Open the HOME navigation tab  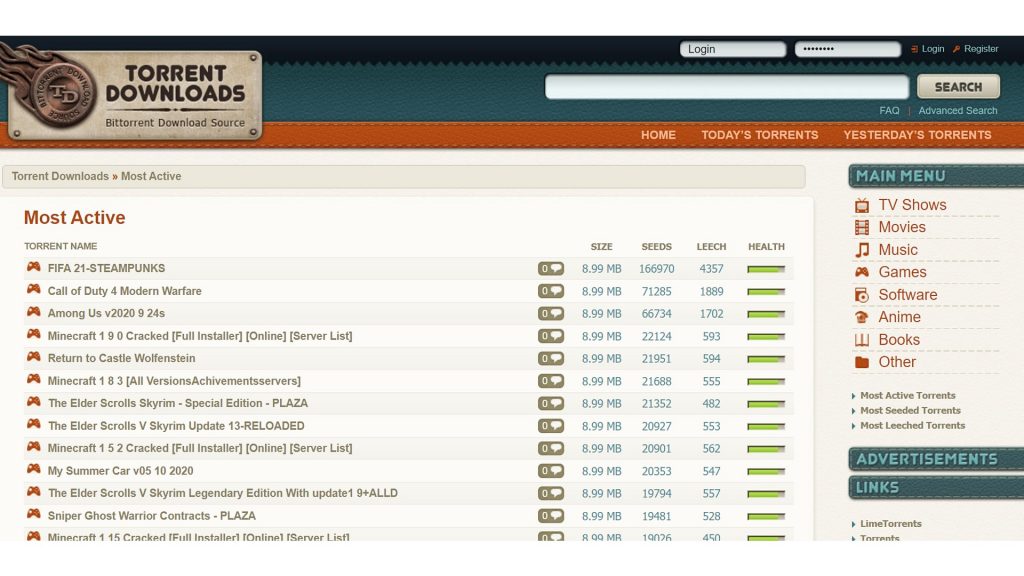(658, 135)
